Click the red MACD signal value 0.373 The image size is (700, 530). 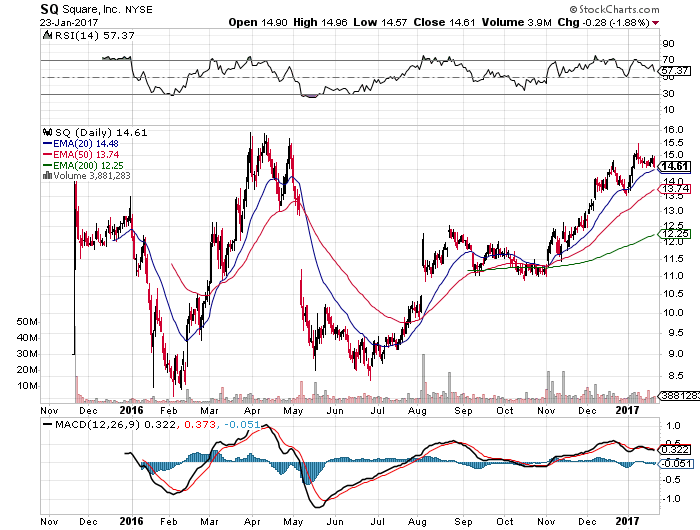click(x=199, y=424)
